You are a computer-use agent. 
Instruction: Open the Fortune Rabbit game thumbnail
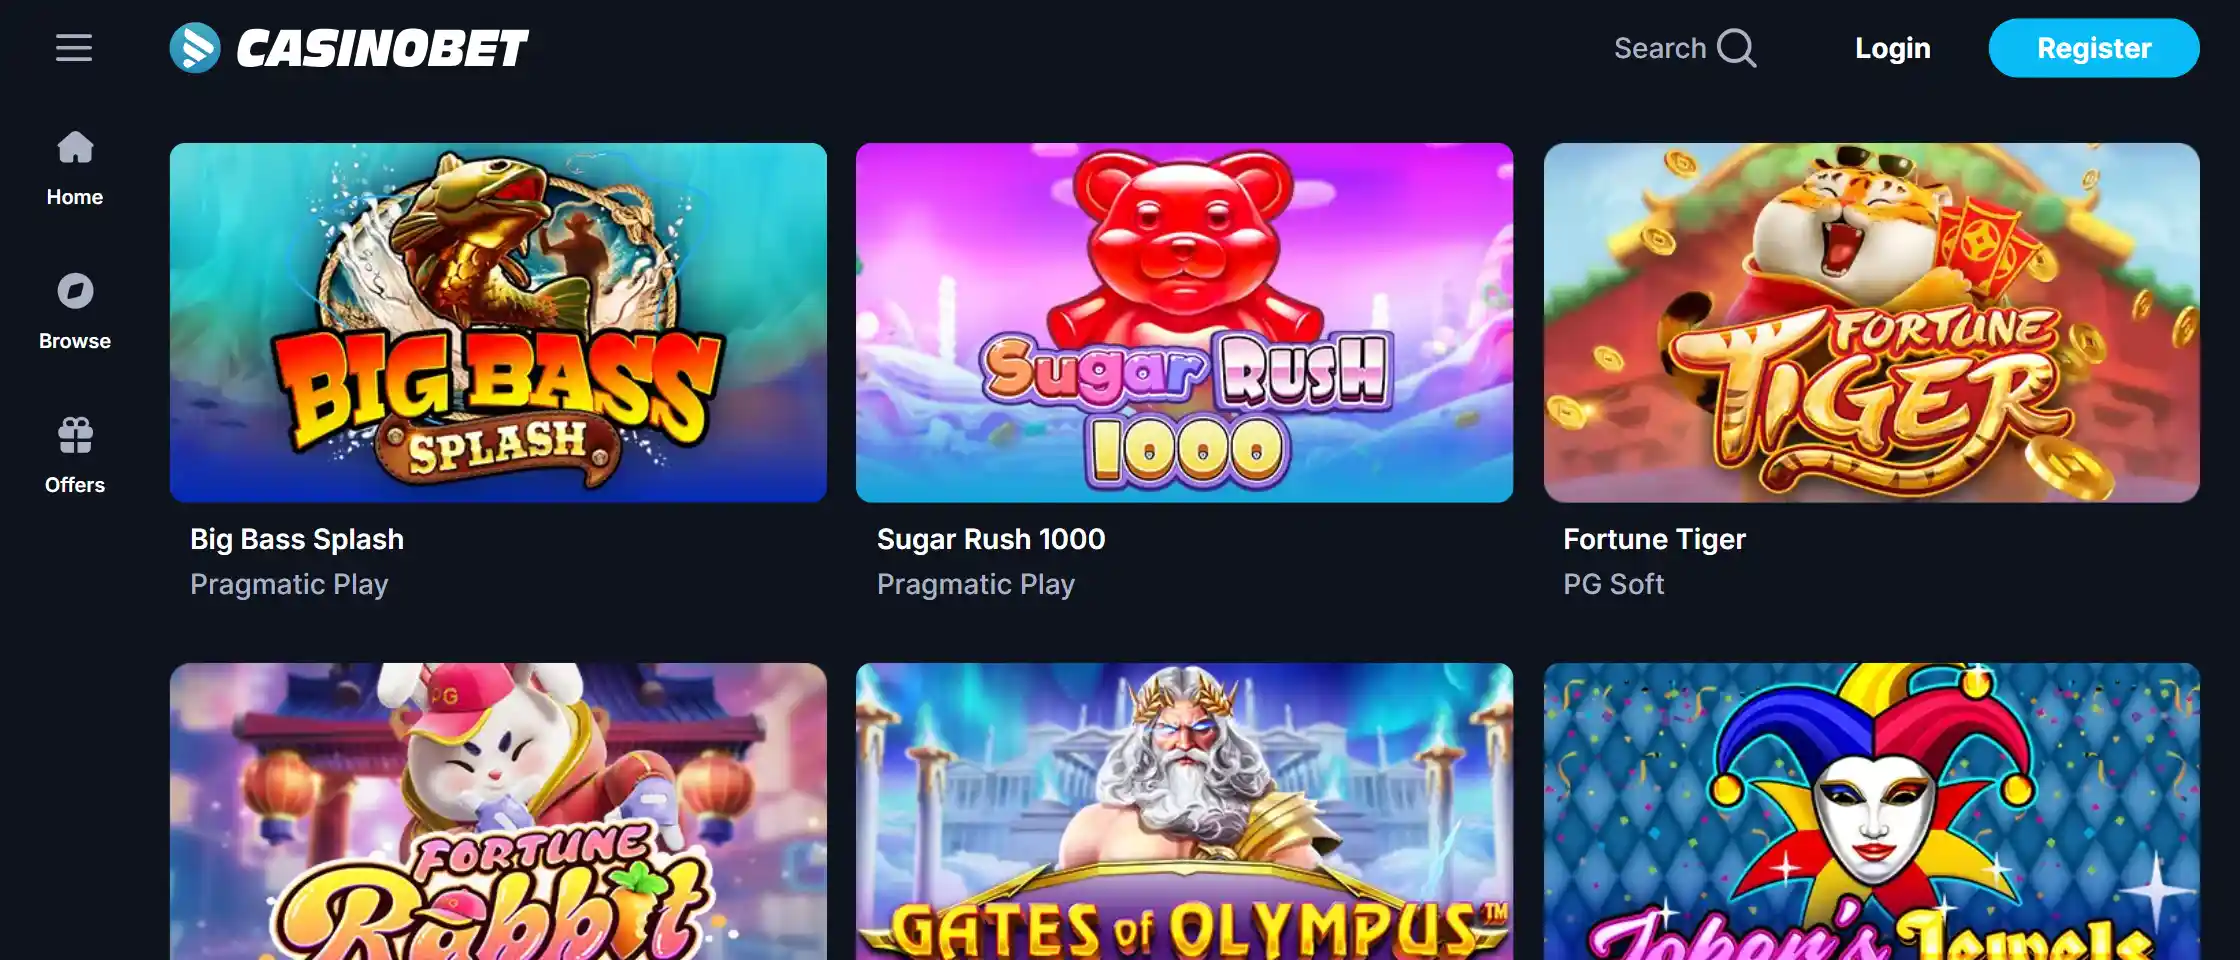pos(498,811)
